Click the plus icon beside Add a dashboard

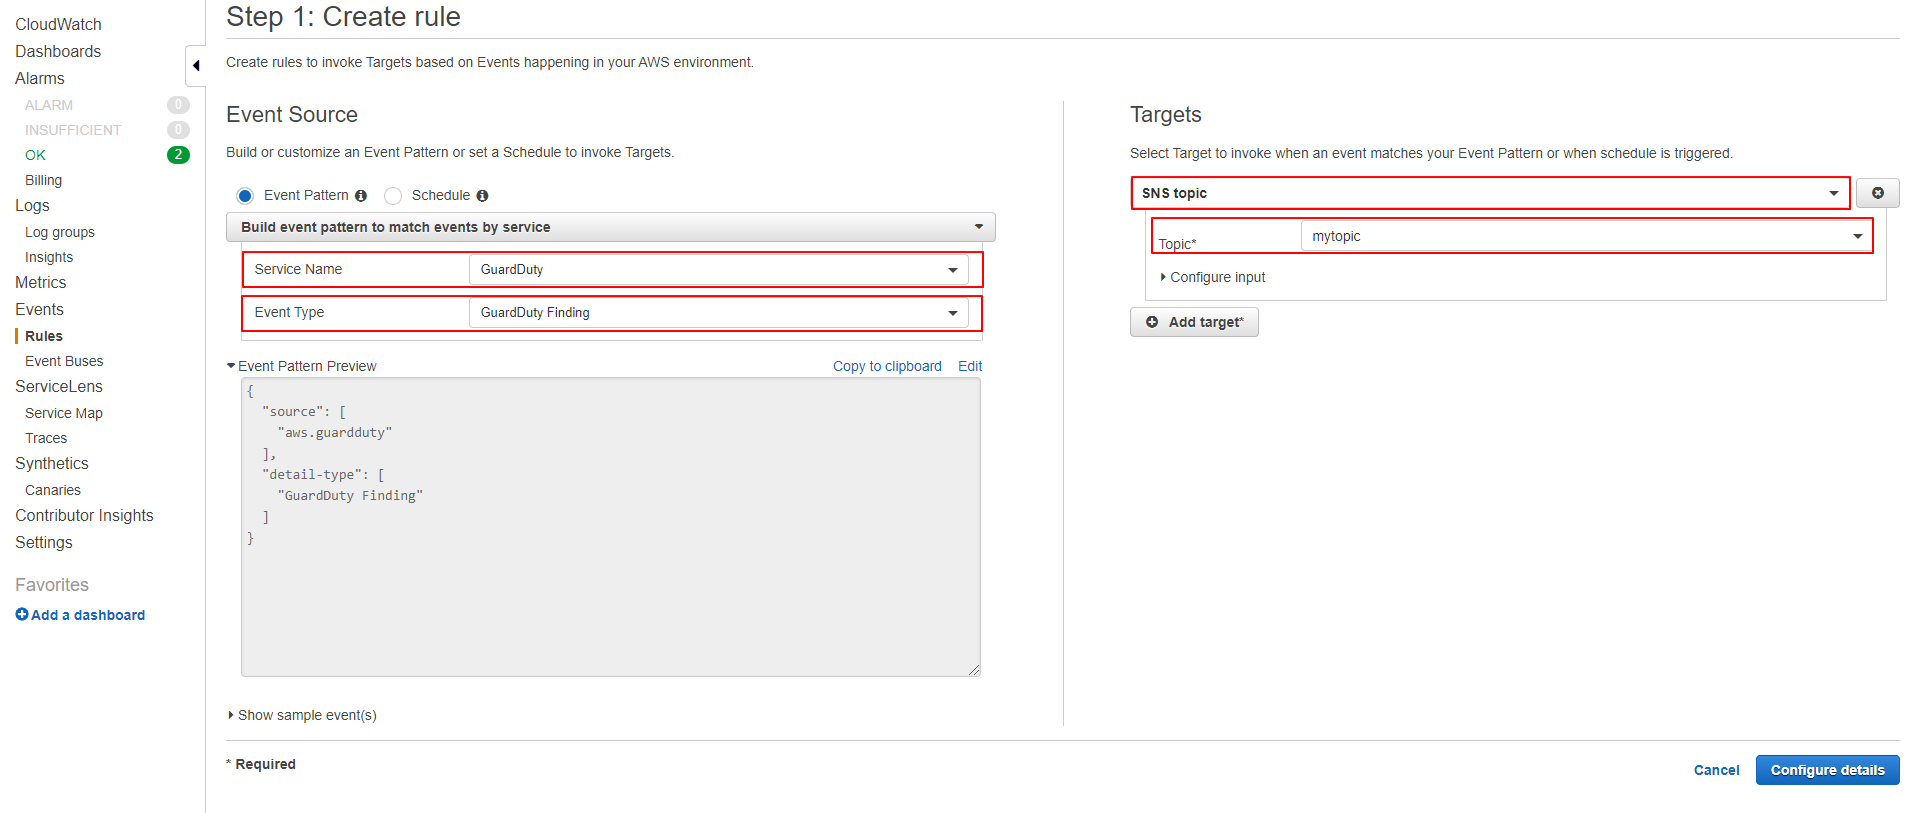22,615
